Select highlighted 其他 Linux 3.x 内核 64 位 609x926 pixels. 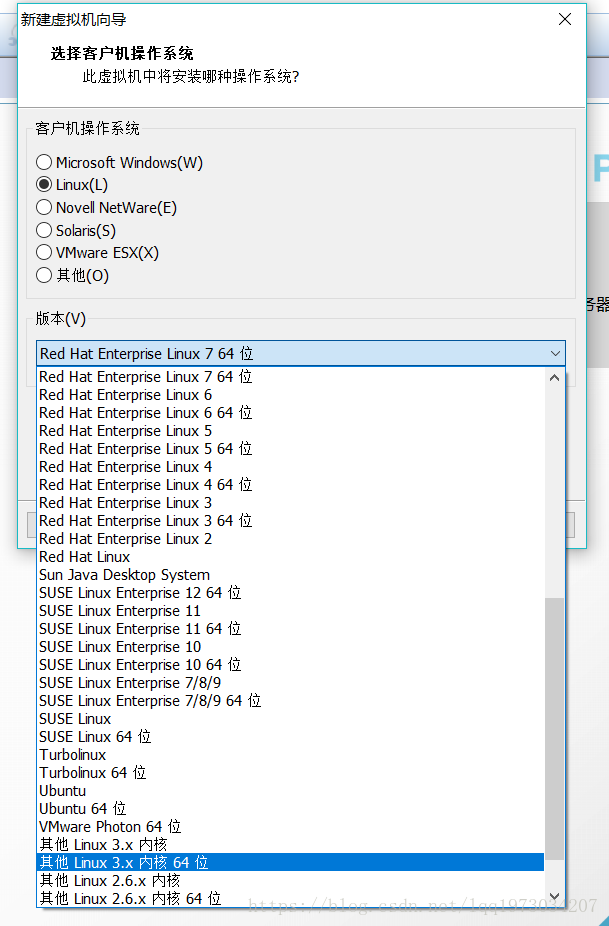290,863
